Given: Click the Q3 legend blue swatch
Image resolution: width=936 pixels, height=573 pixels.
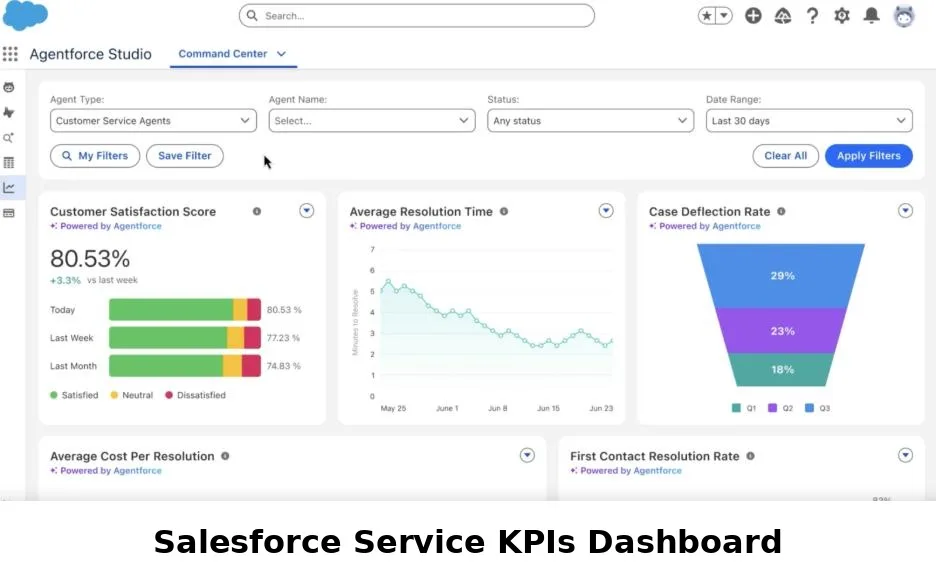Looking at the screenshot, I should click(809, 408).
